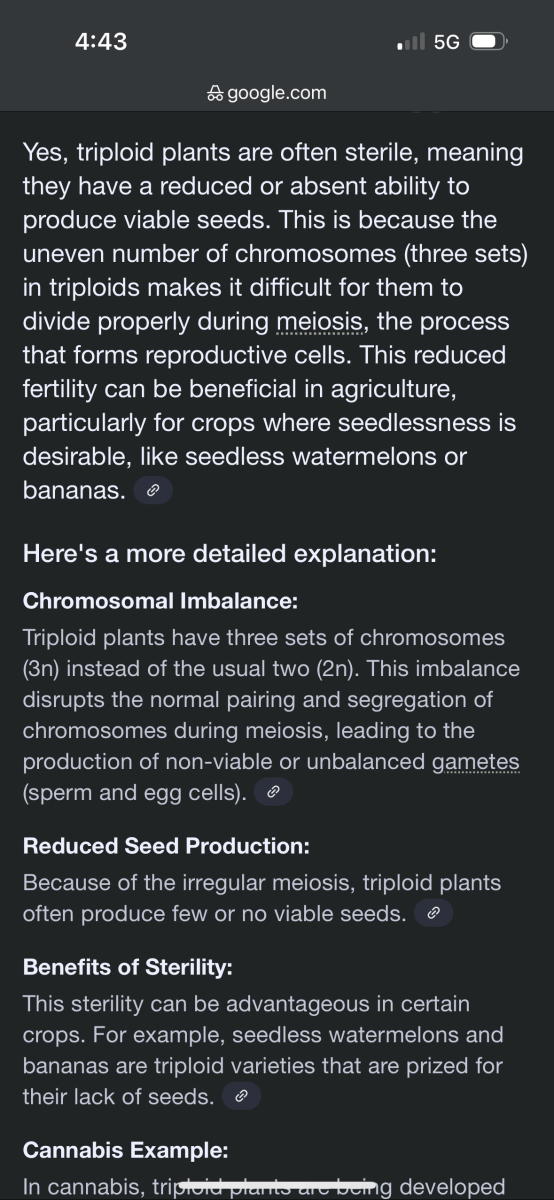Tap the "Reduced Seed Production:" heading
Screen dimensions: 554x1200
click(x=166, y=846)
